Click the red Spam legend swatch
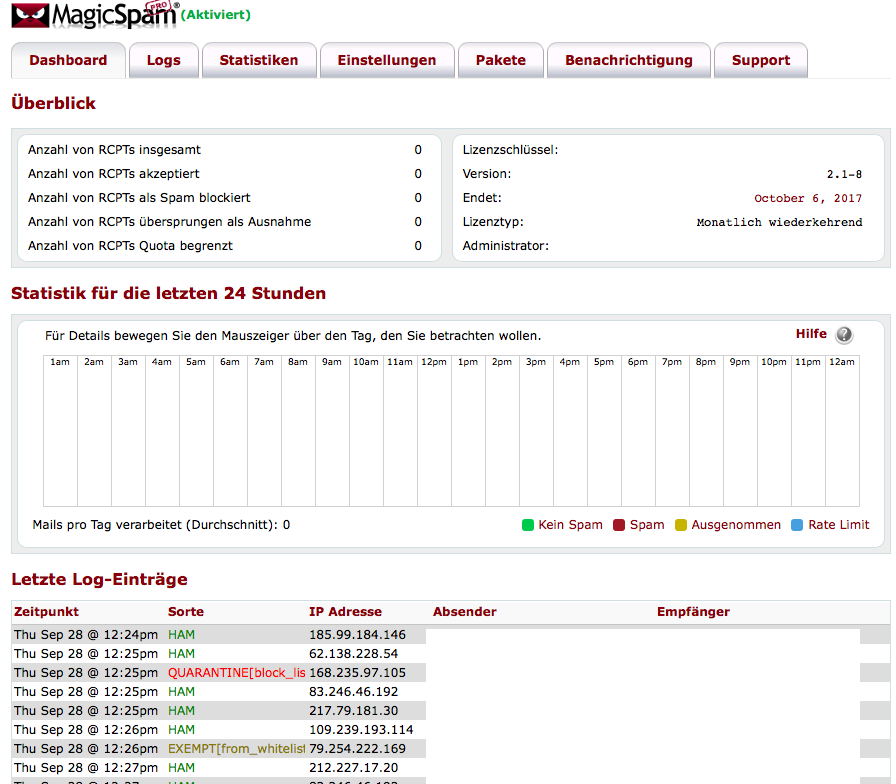This screenshot has height=784, width=896. coord(619,525)
